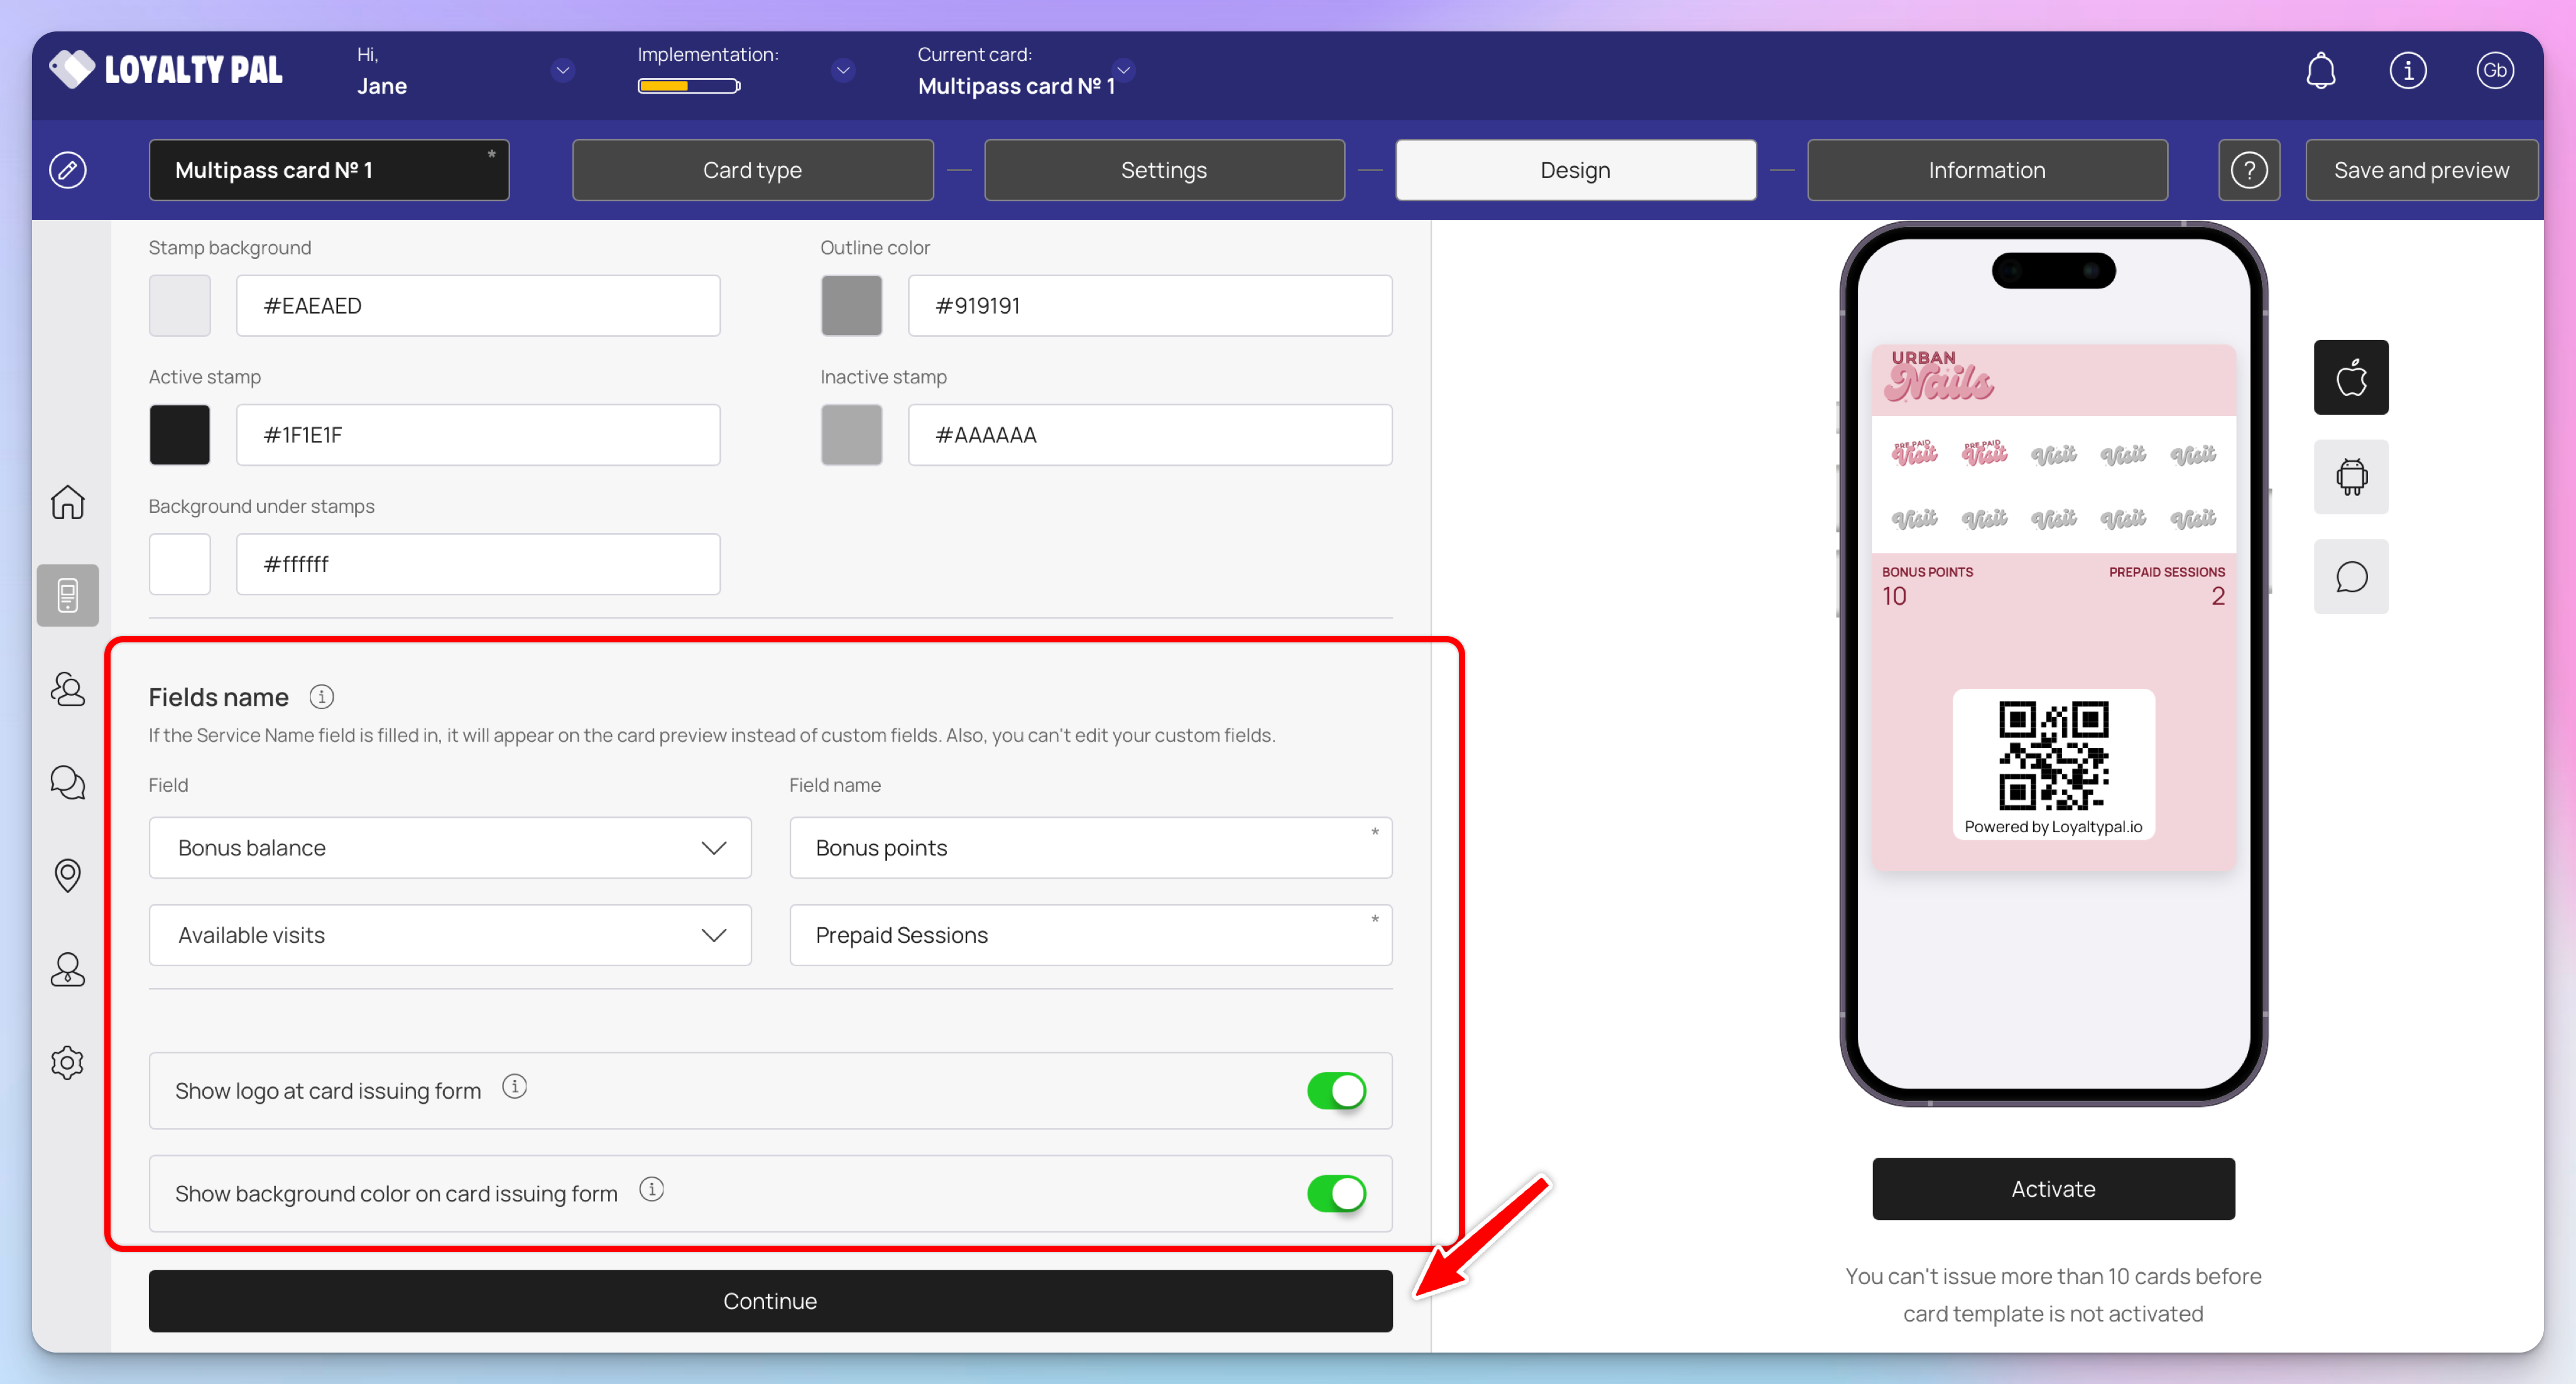
Task: Switch preview to Android device
Action: point(2350,477)
